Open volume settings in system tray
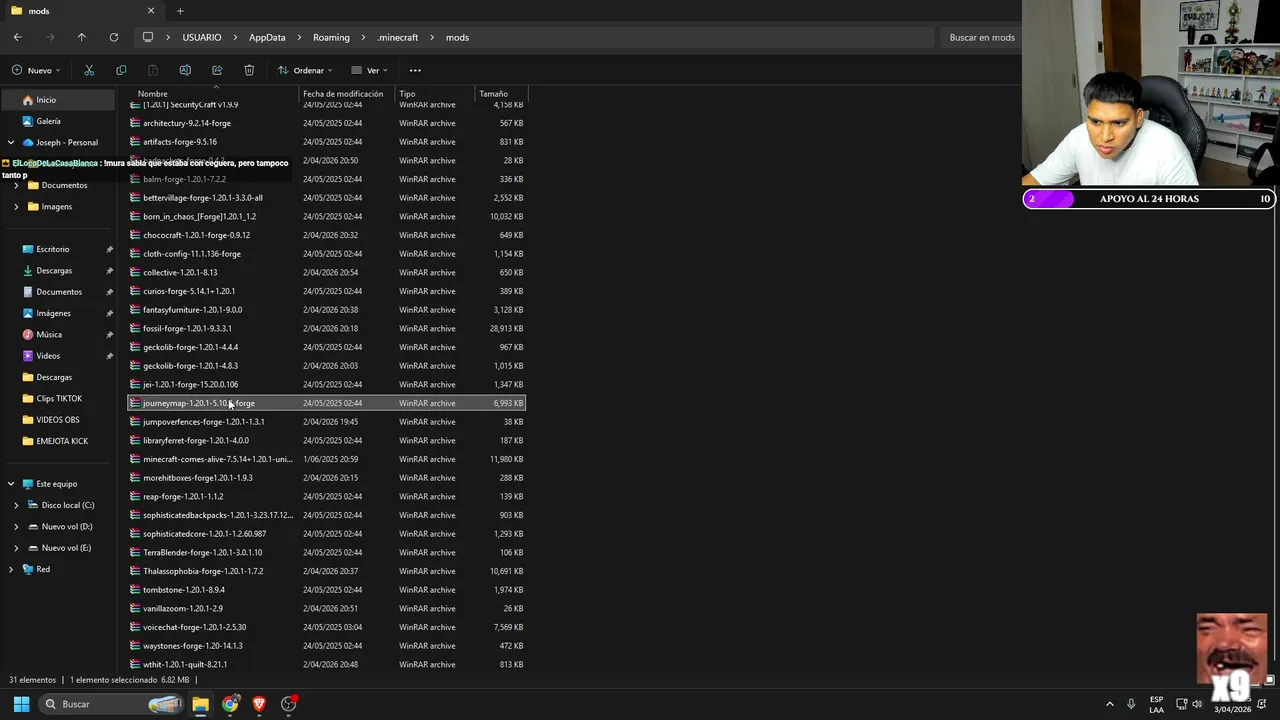The height and width of the screenshot is (720, 1280). click(1198, 704)
